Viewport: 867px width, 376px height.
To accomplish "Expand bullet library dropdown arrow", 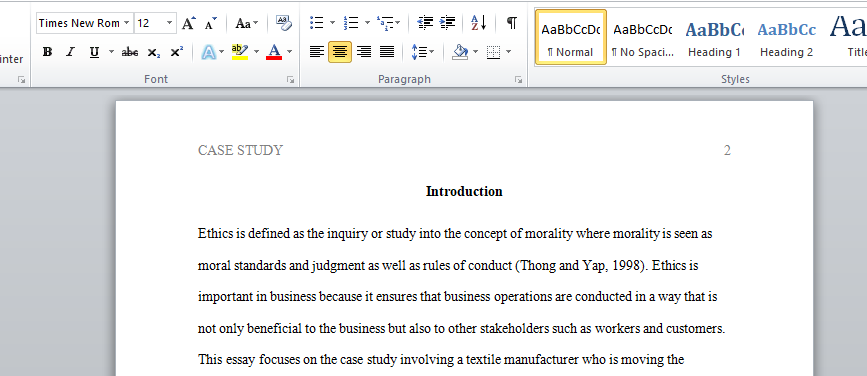I will tap(332, 23).
